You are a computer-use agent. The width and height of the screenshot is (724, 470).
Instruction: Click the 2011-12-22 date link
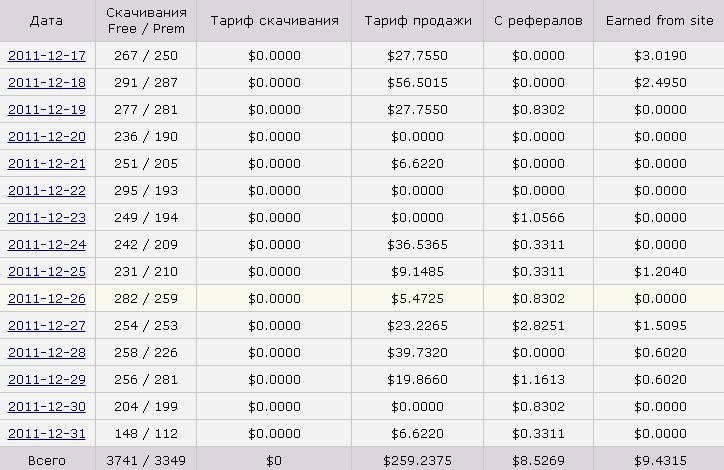(47, 191)
